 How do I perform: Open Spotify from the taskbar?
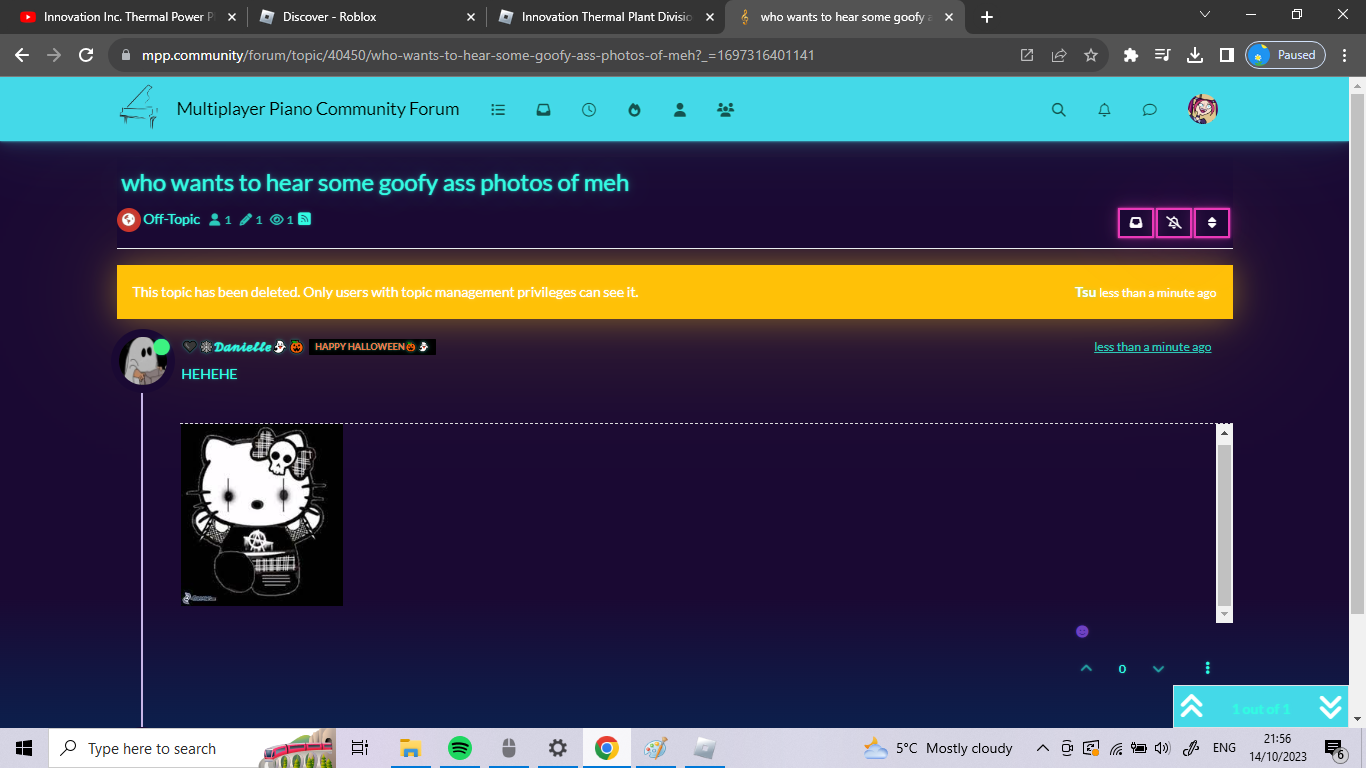click(x=459, y=748)
